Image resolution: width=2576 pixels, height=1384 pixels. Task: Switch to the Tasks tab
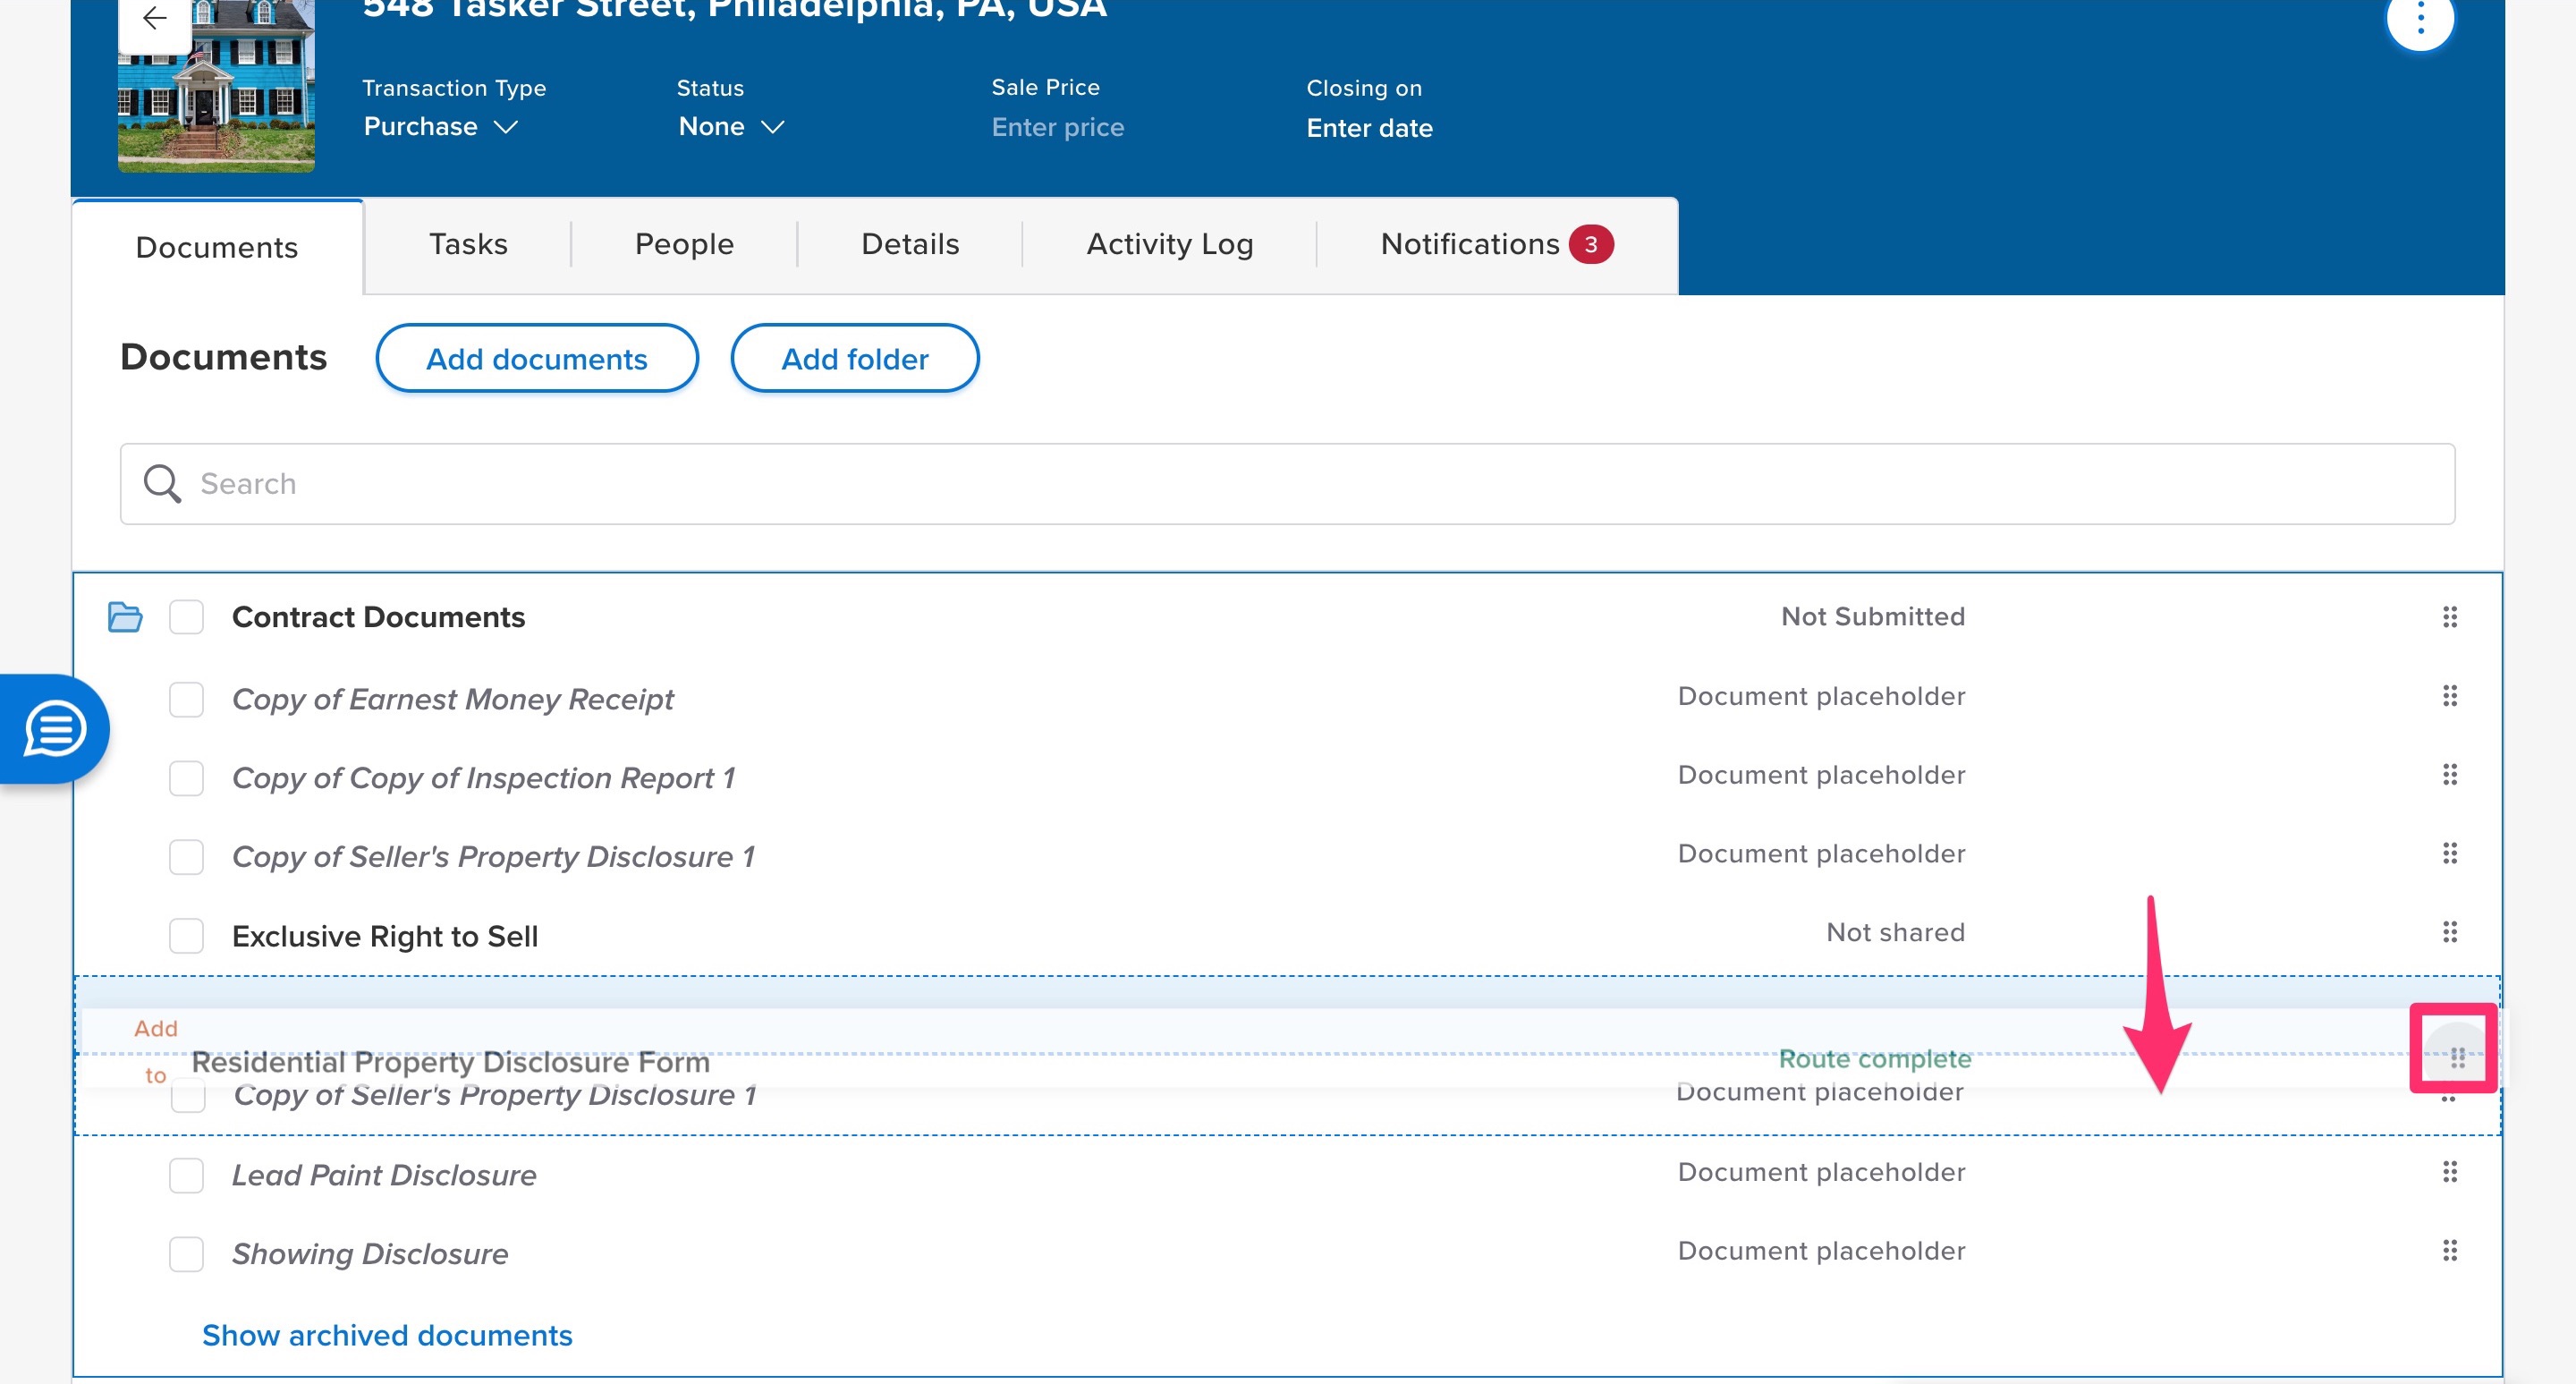(468, 244)
